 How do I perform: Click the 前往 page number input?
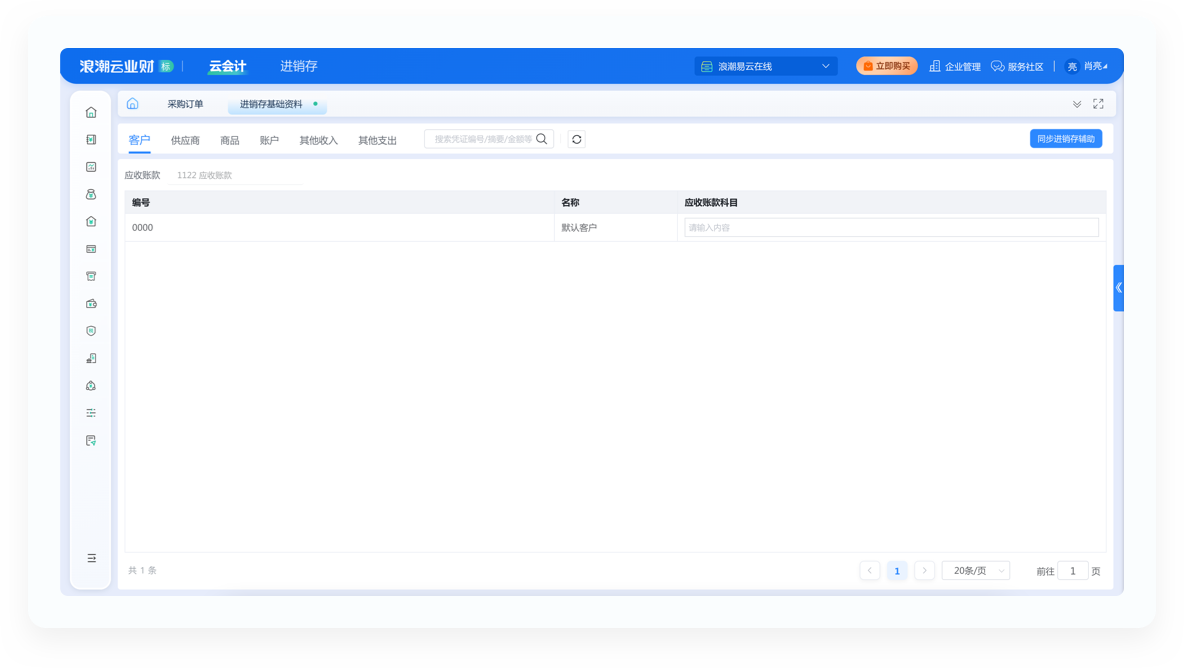(x=1072, y=571)
